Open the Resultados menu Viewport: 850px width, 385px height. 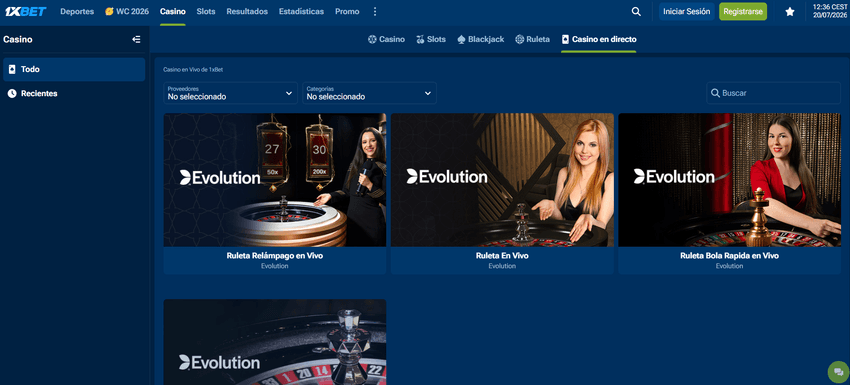(x=247, y=11)
